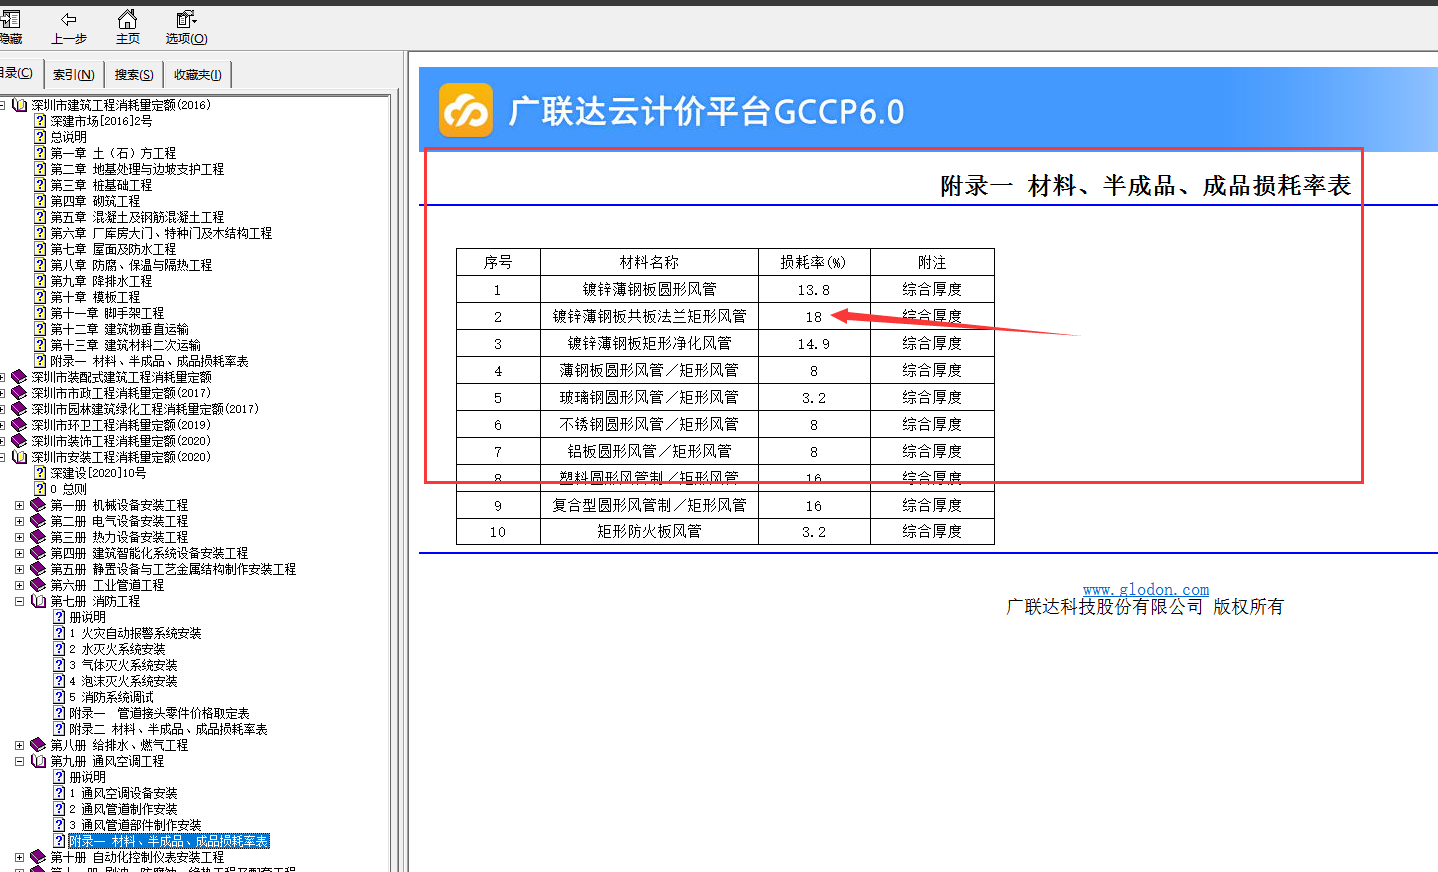Open 1 通风空调设备安装 topic
The height and width of the screenshot is (872, 1438).
pyautogui.click(x=123, y=793)
